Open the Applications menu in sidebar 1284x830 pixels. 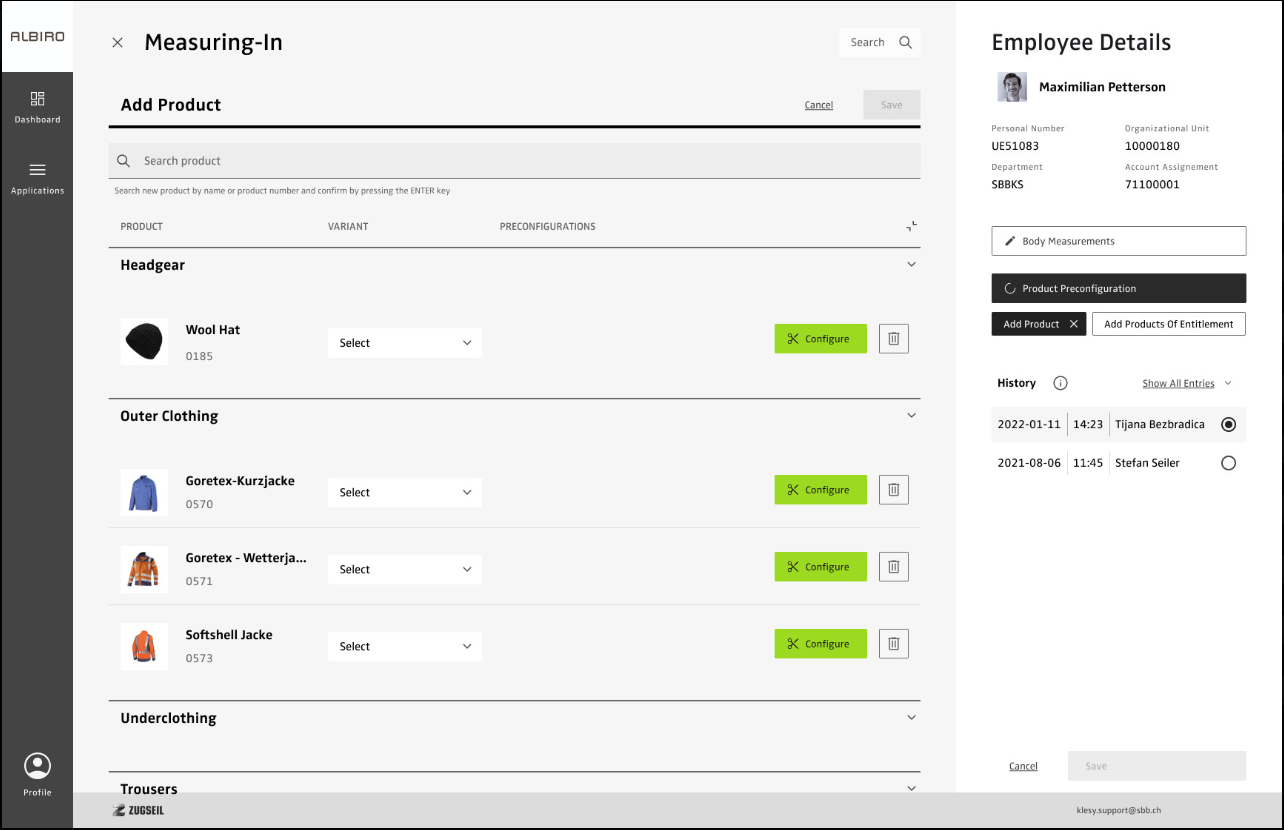(37, 178)
